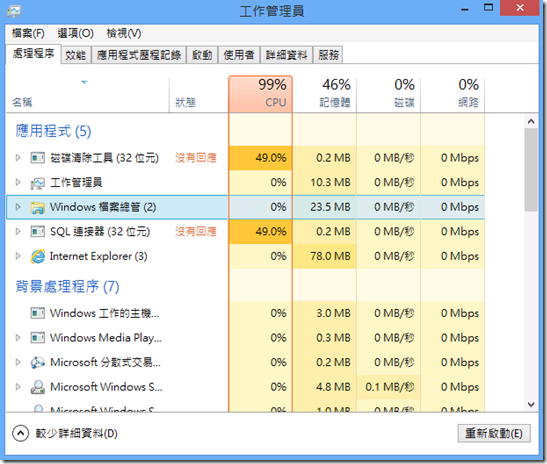Sort by the 0% 網路 column header
The image size is (547, 464).
(x=453, y=95)
